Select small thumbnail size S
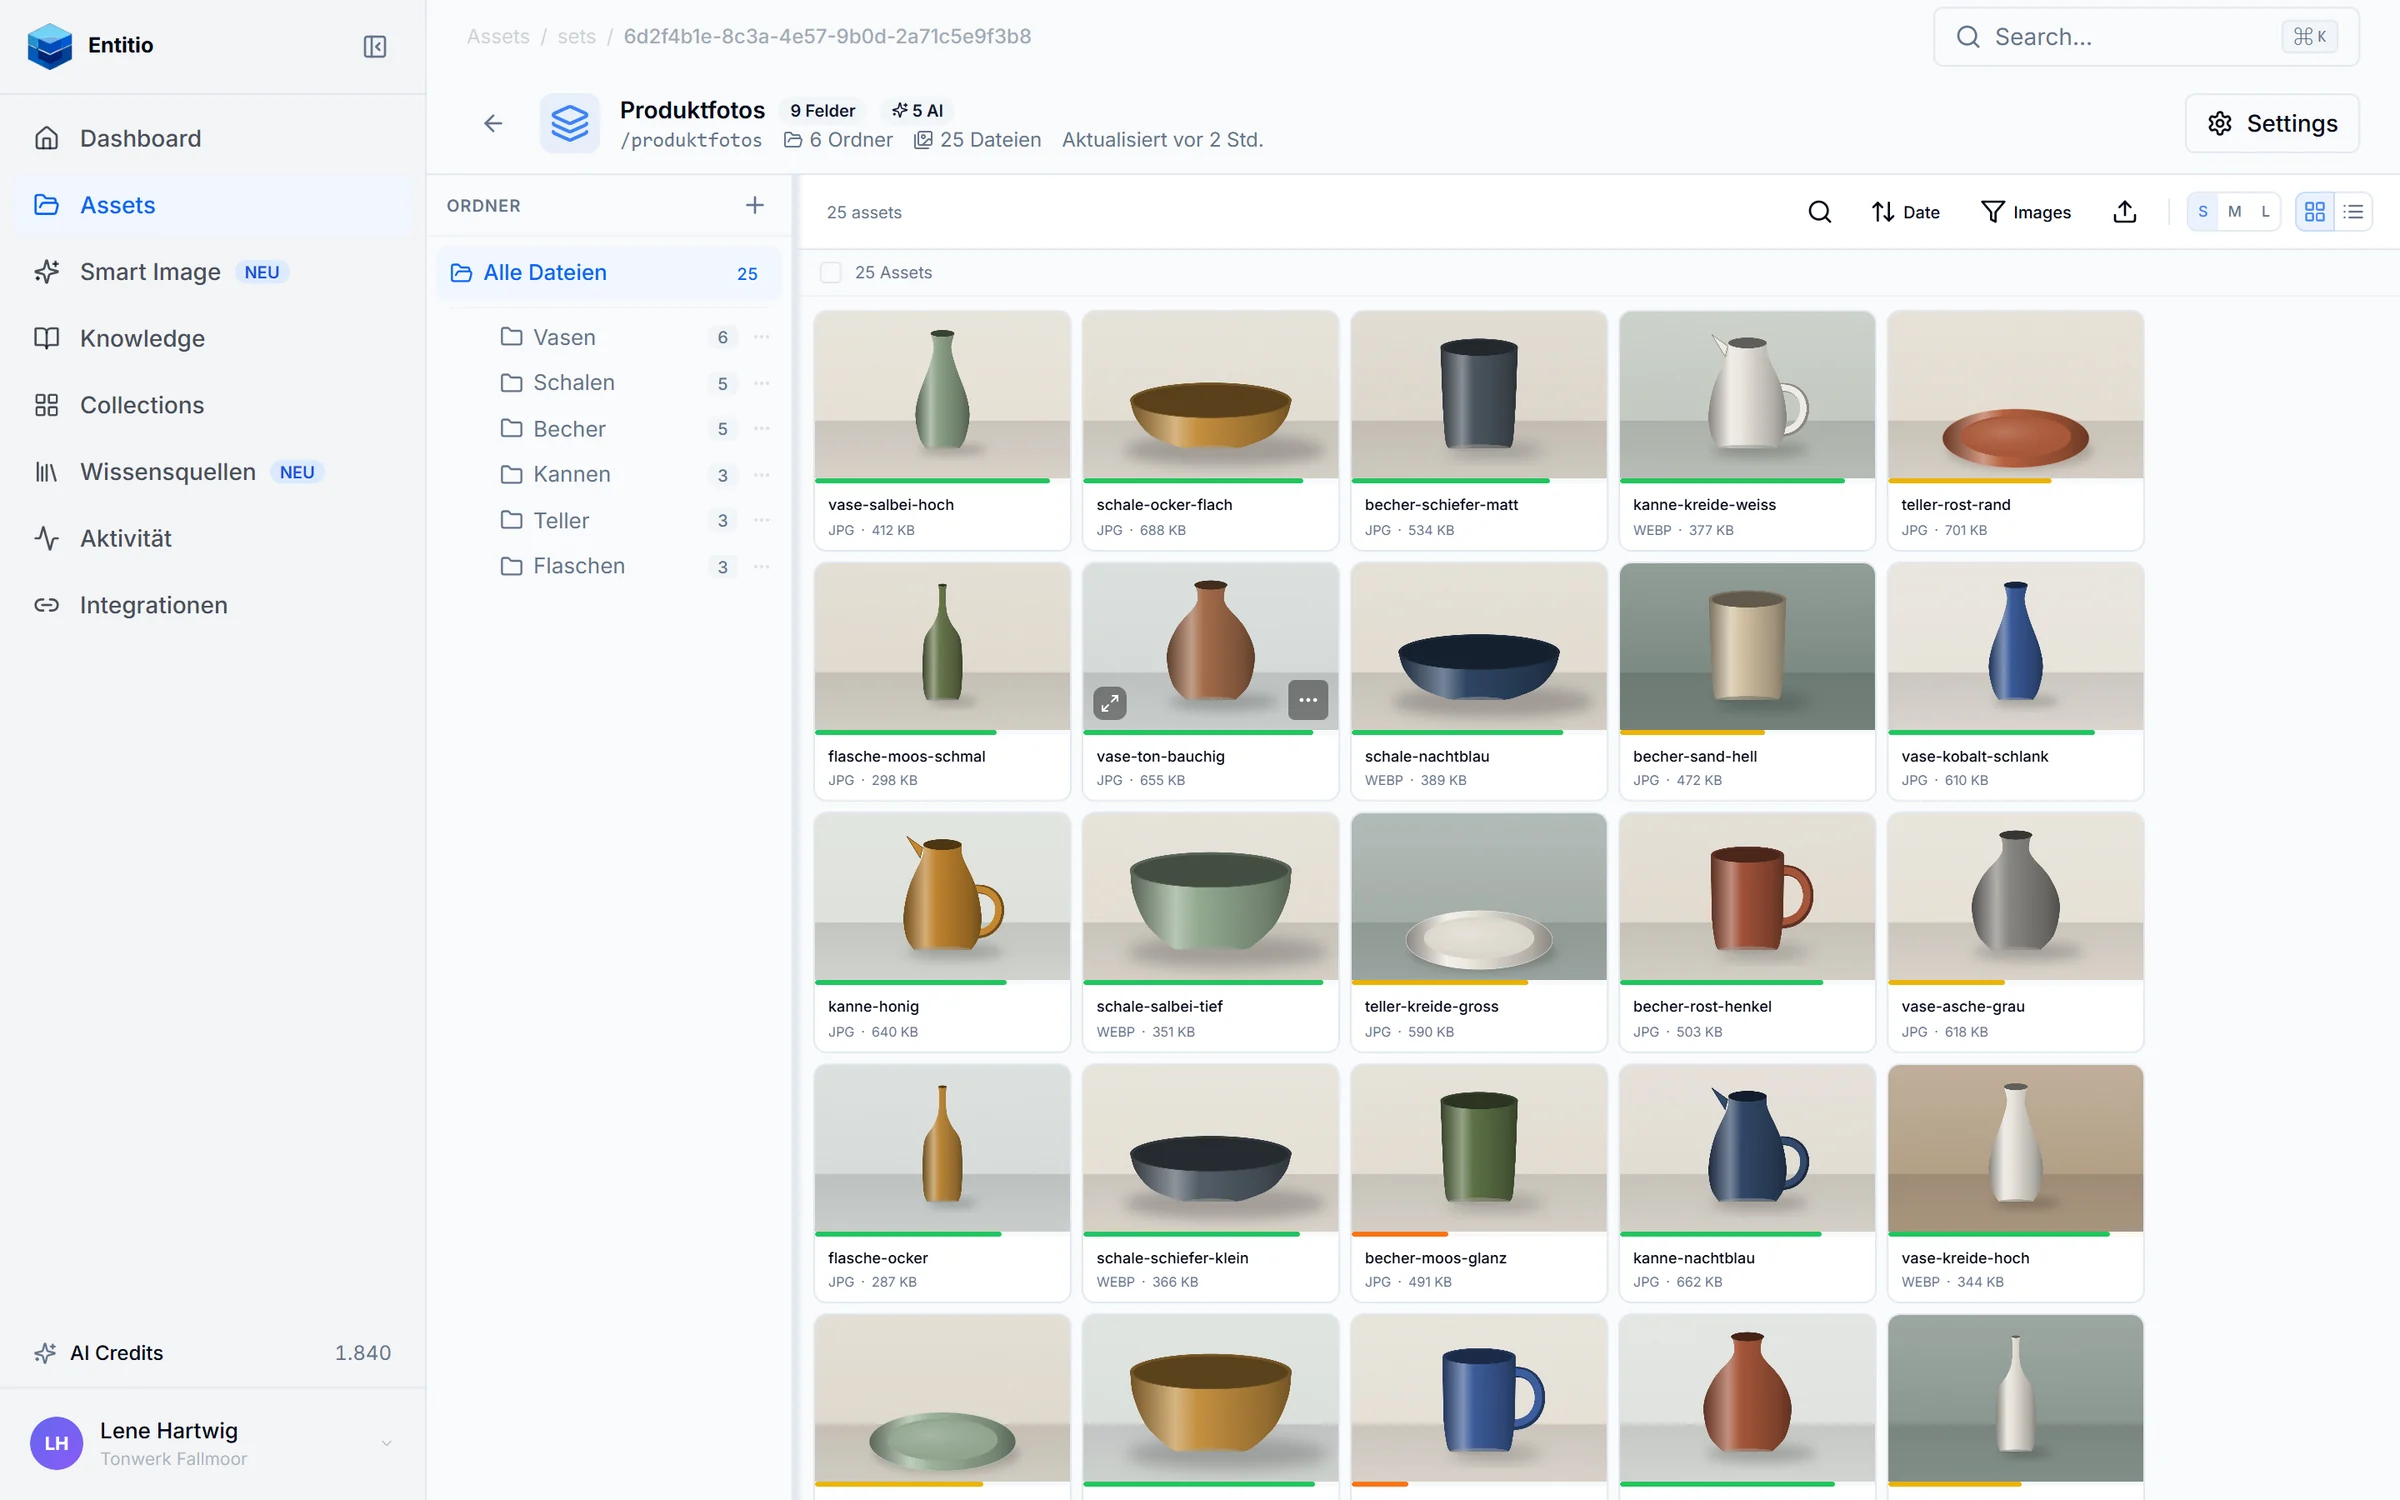The width and height of the screenshot is (2400, 1500). [2202, 212]
